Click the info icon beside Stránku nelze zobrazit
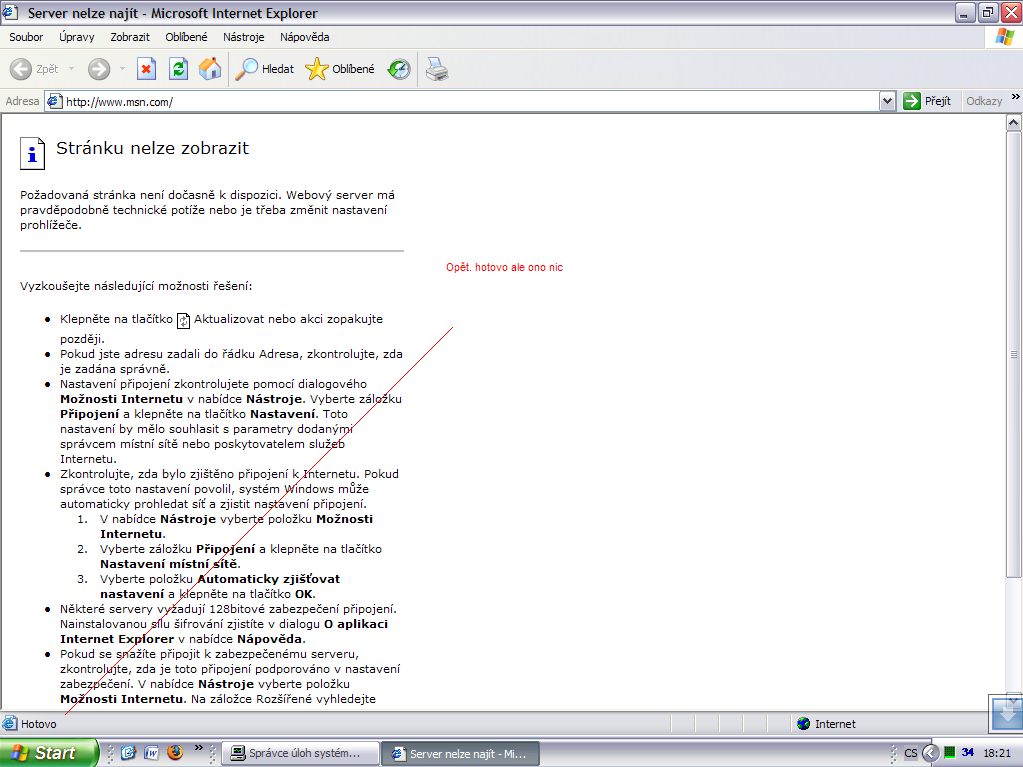The image size is (1023, 767). pos(32,153)
